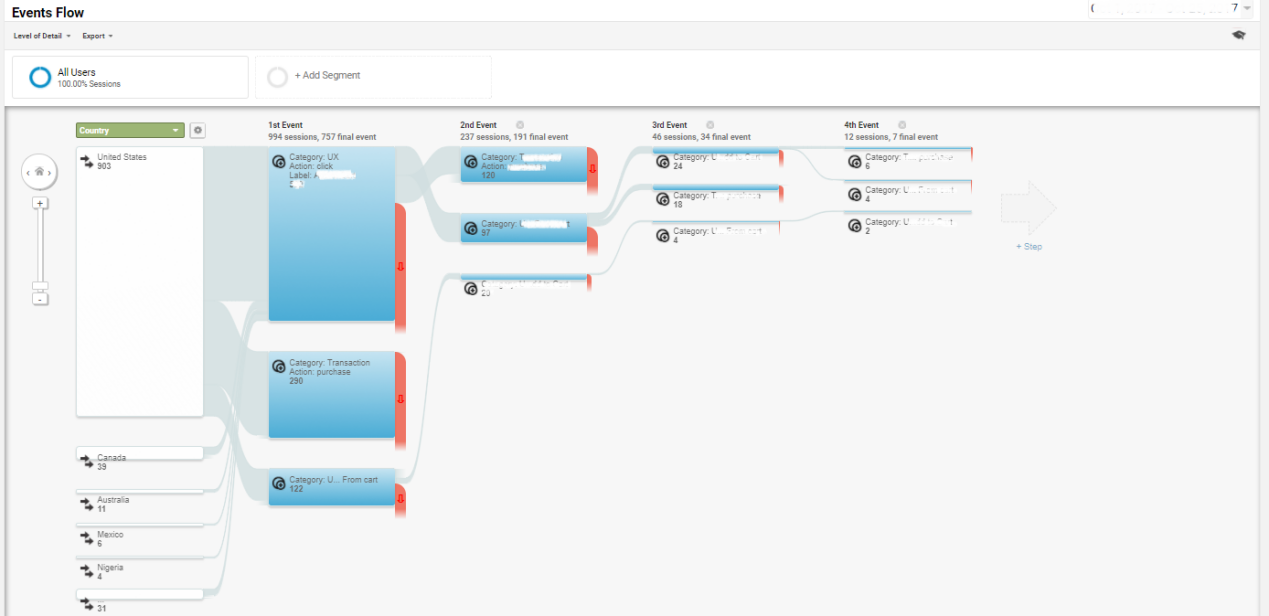Click the Transaction purchase node event icon
Screen dimensions: 1269x616
click(278, 368)
